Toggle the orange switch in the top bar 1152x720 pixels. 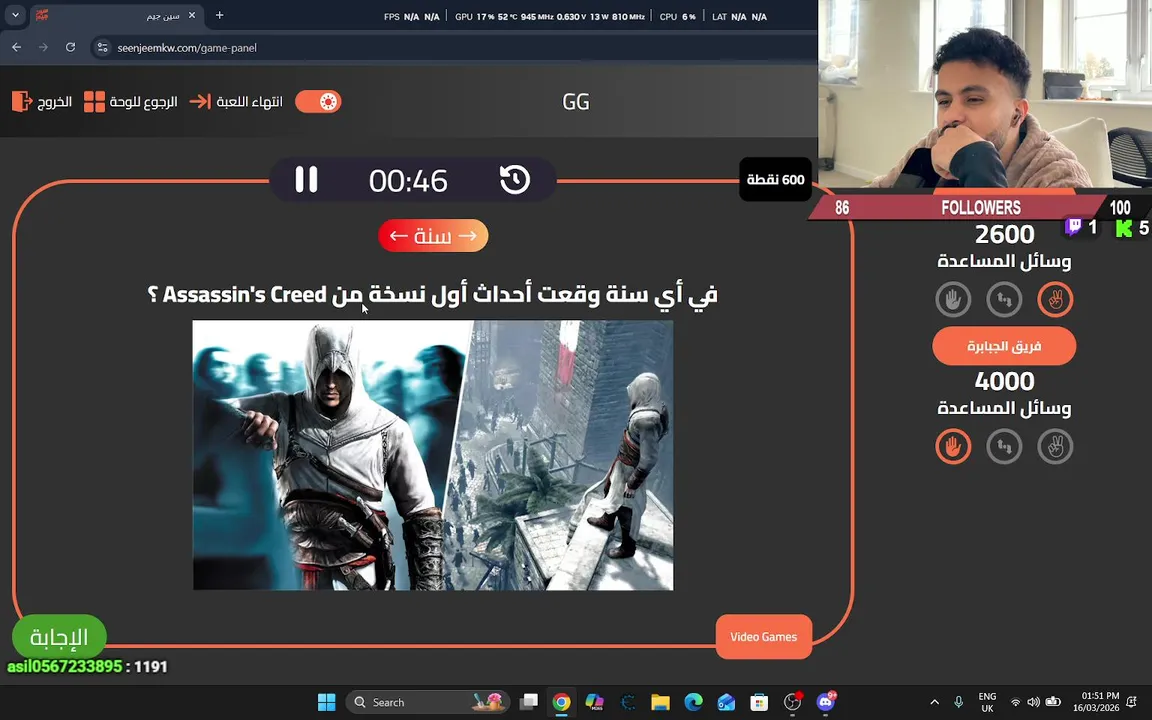coord(318,101)
